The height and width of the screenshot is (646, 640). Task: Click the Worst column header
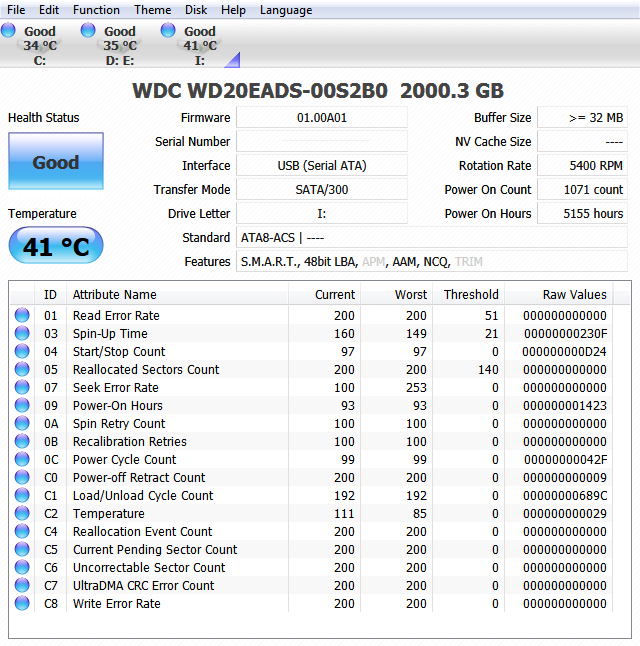[x=396, y=295]
